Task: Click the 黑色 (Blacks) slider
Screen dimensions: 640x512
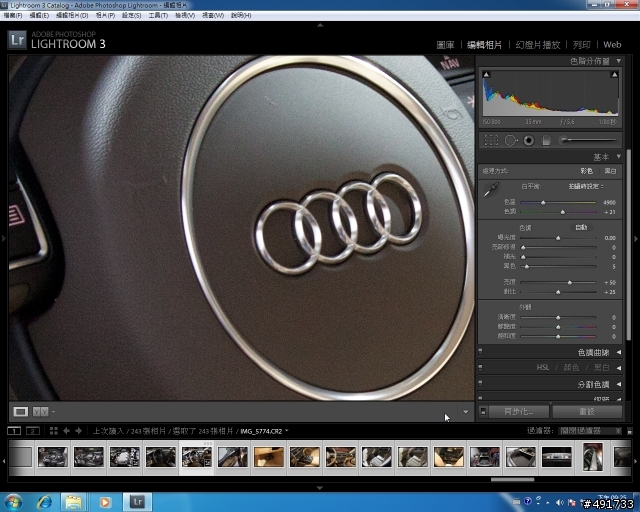Action: 558,266
